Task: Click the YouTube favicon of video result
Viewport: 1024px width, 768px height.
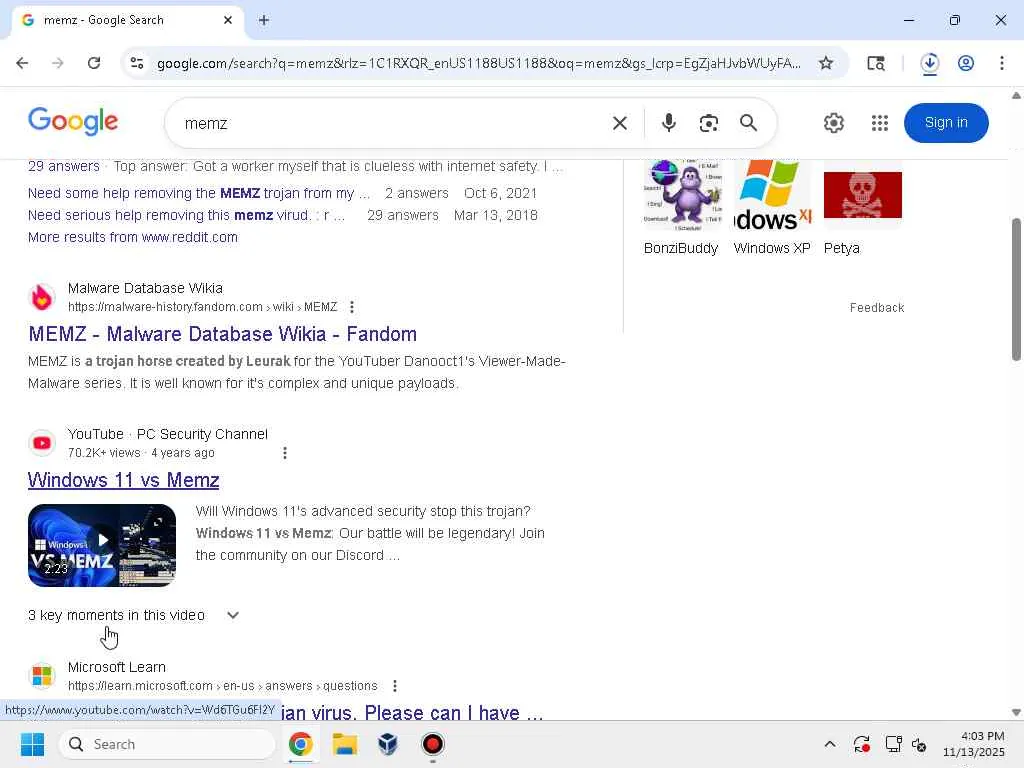Action: click(x=42, y=443)
